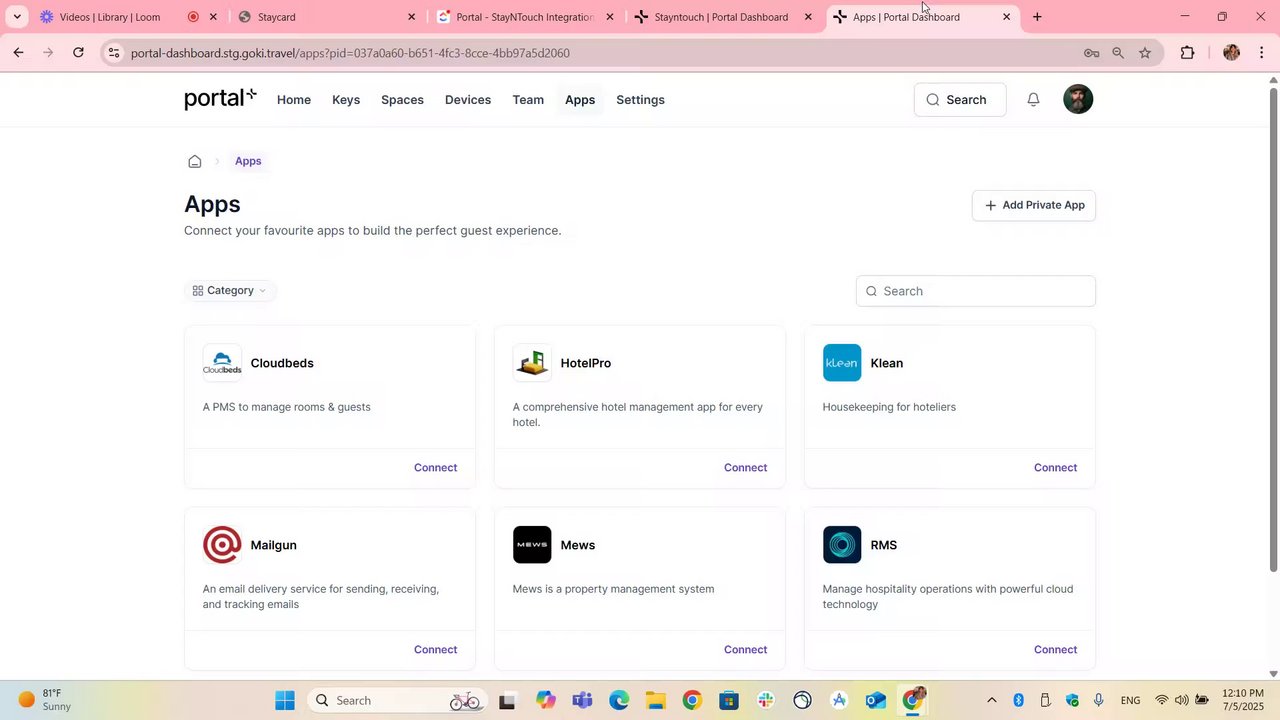The height and width of the screenshot is (720, 1280).
Task: Open the Keys menu
Action: pyautogui.click(x=346, y=100)
